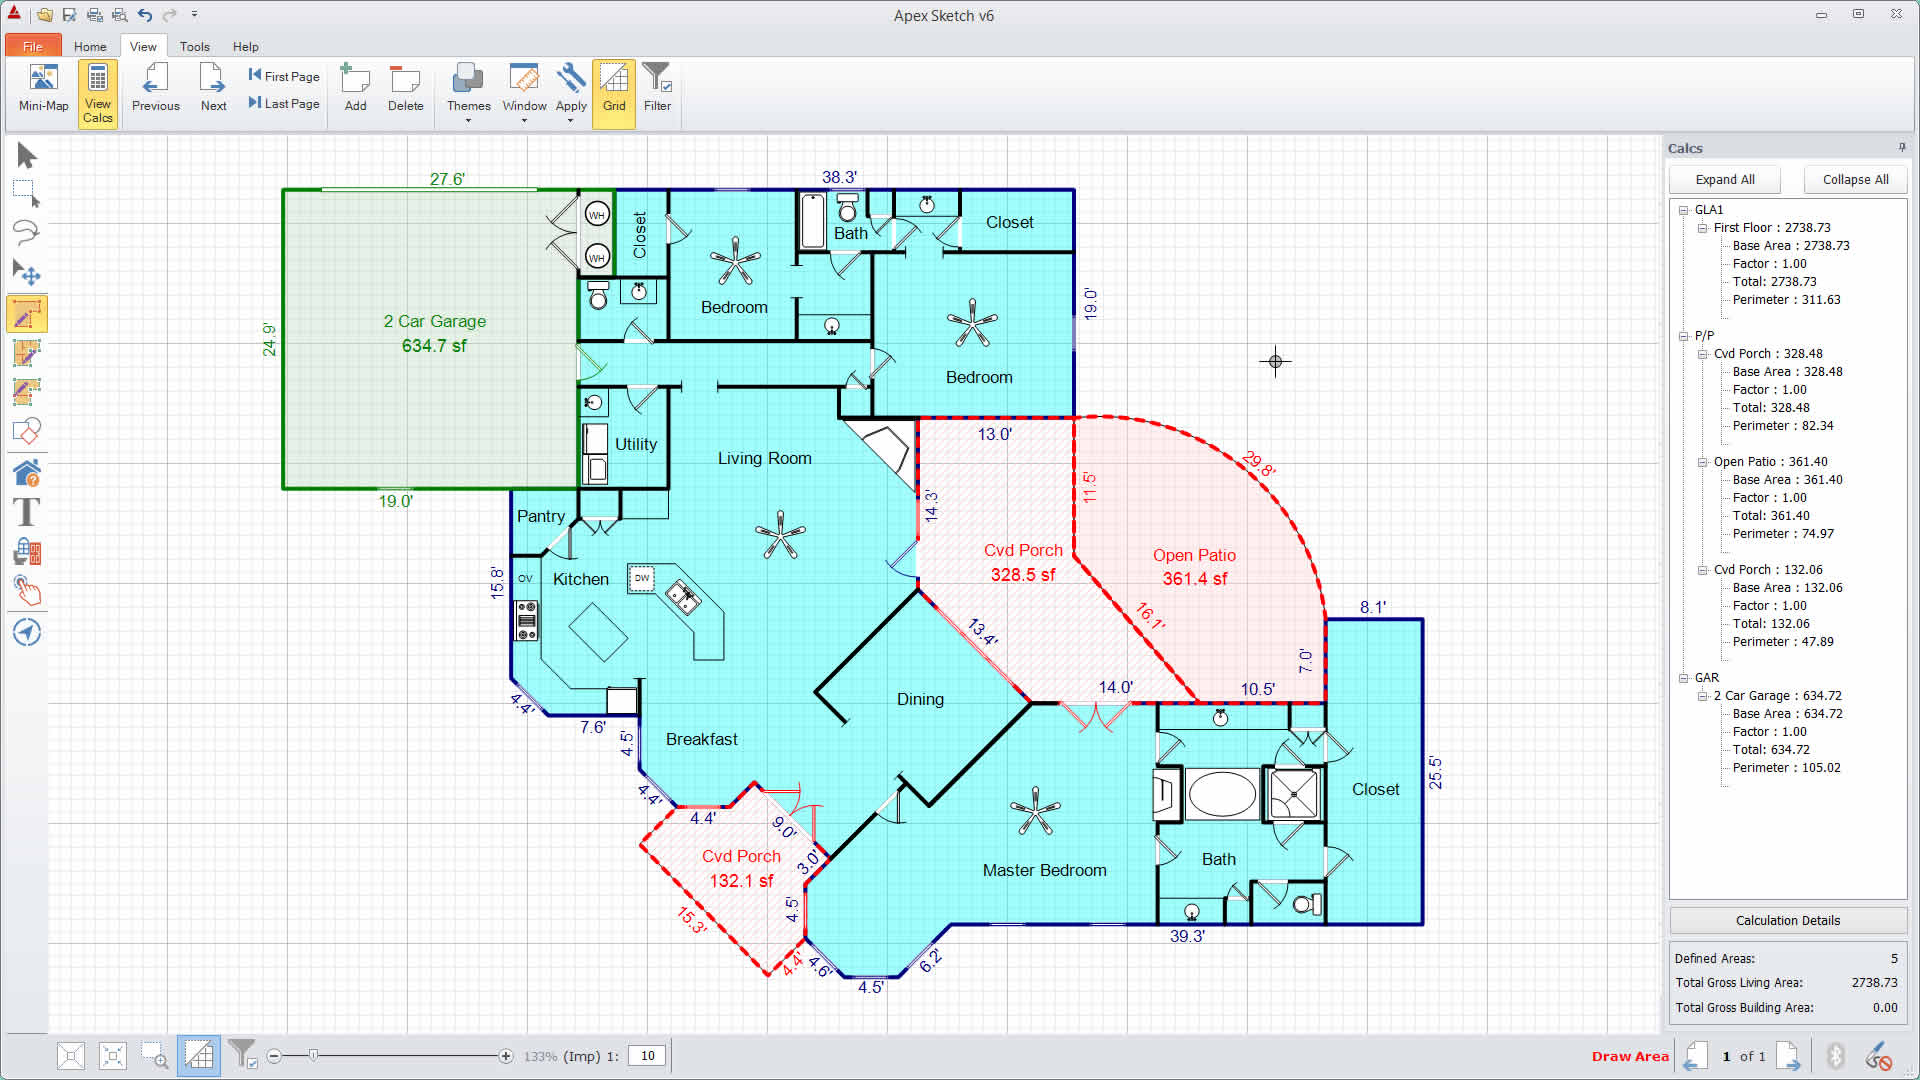Viewport: 1920px width, 1080px height.
Task: Click the First Page navigation button
Action: tap(282, 75)
